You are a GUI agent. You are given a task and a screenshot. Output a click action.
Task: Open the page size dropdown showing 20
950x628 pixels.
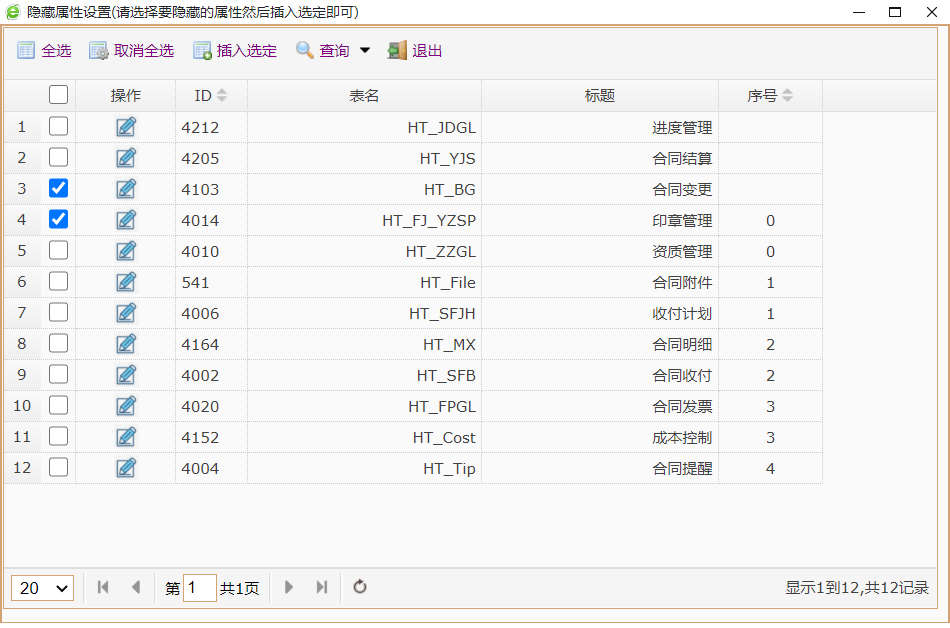point(42,588)
